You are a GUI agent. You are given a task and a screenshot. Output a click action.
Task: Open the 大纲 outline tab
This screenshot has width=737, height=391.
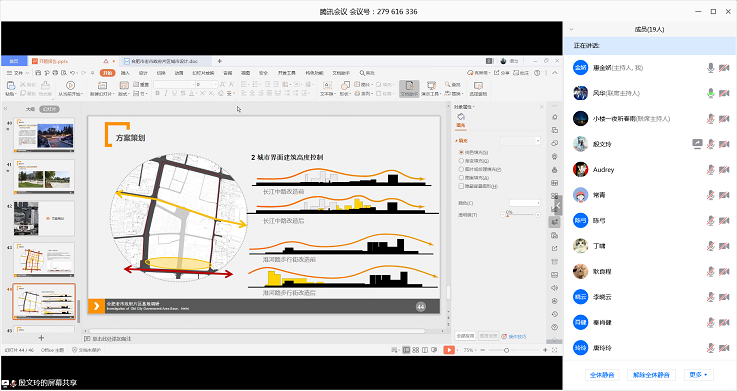[x=31, y=109]
